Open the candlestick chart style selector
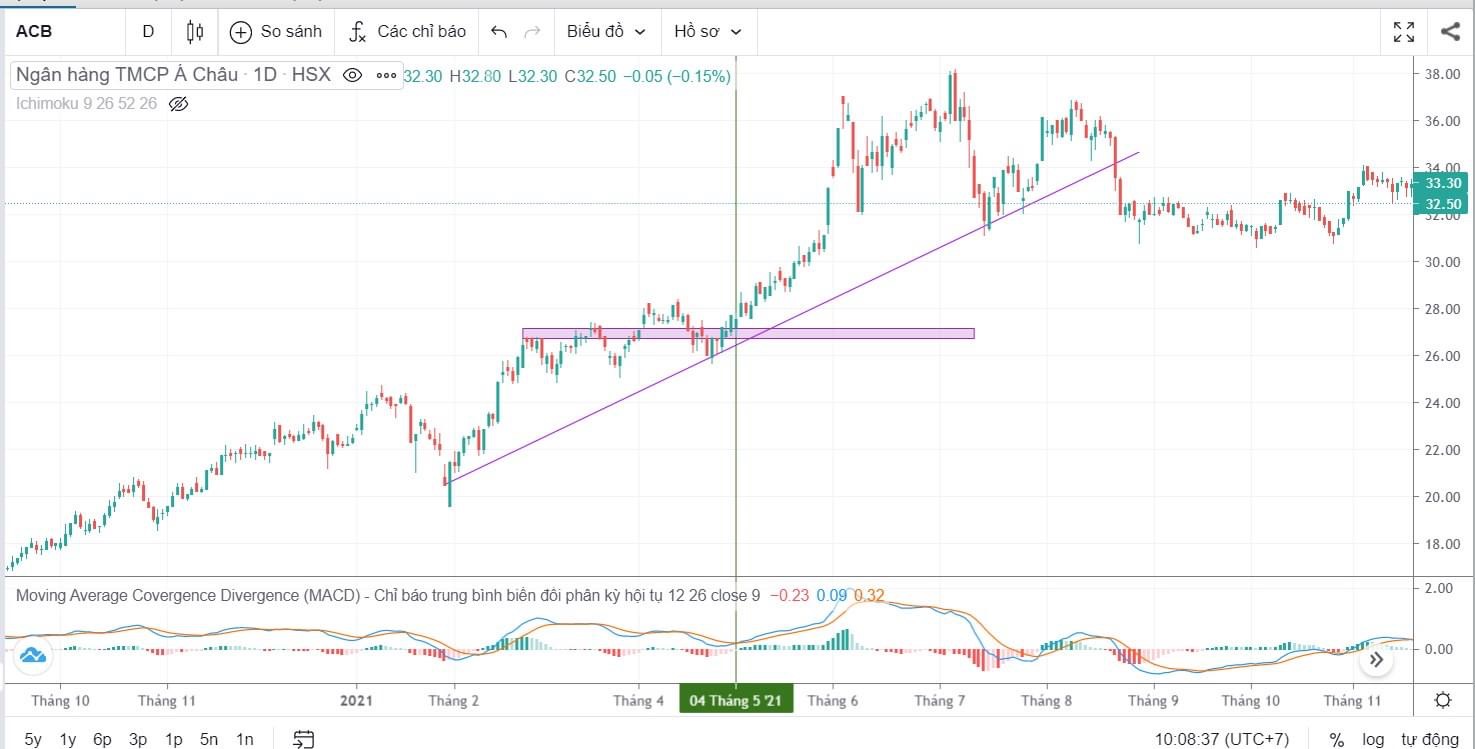Viewport: 1475px width, 749px height. [195, 32]
